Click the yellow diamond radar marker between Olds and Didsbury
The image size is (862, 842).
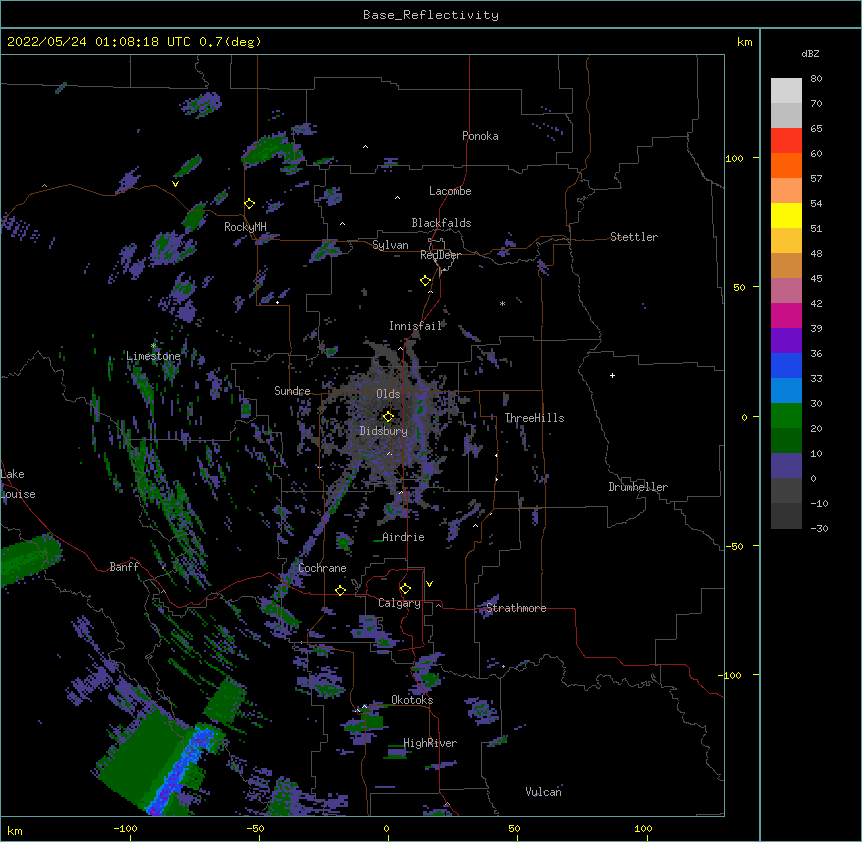point(388,417)
